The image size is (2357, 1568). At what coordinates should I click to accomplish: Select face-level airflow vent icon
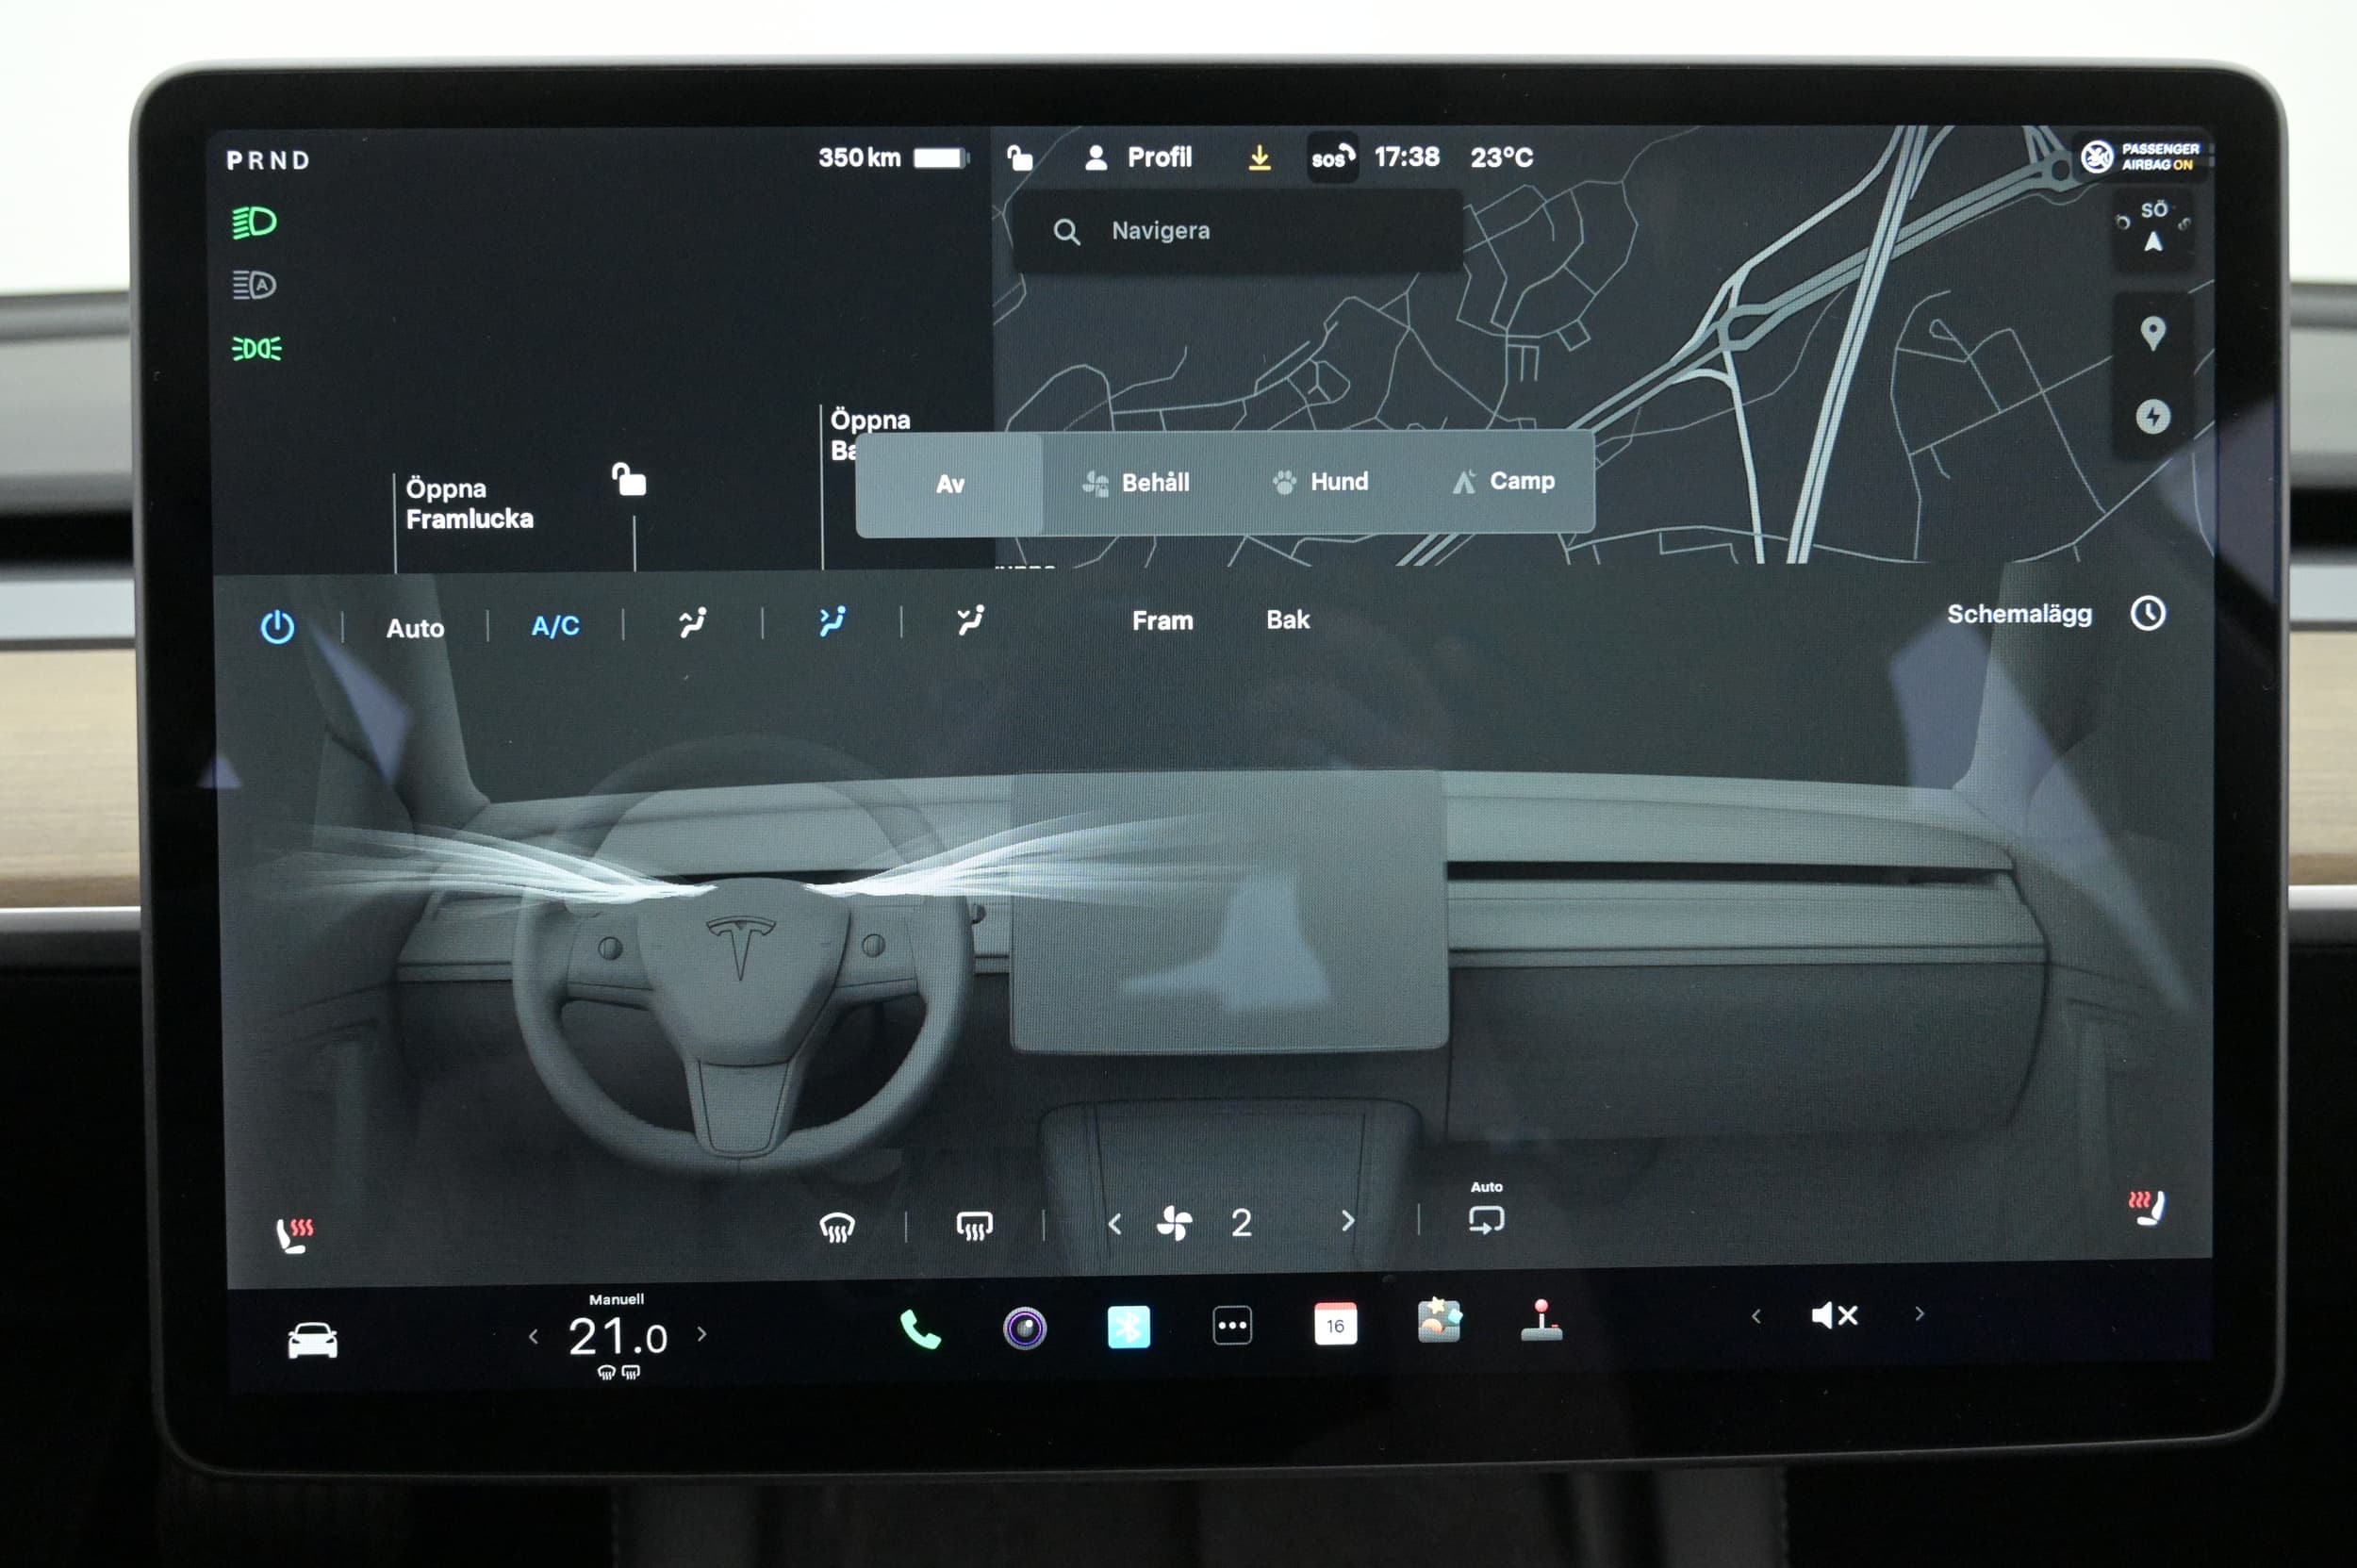(x=832, y=621)
